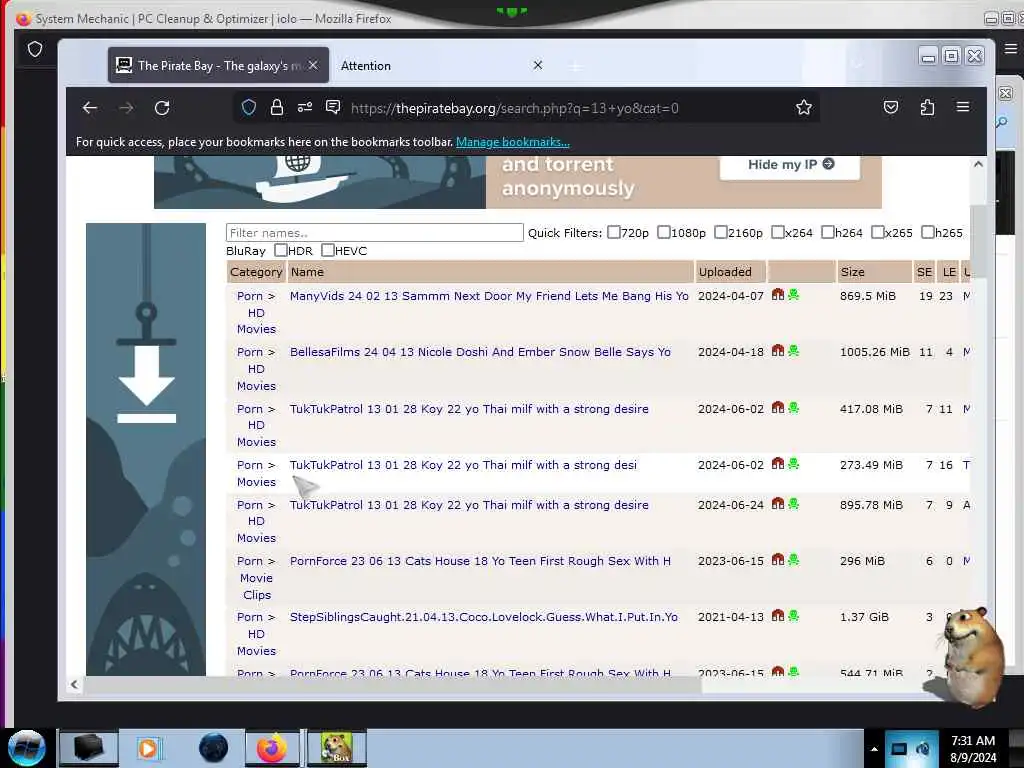Select the x265 filter checkbox
Screen dimensions: 1024x768
tap(878, 232)
